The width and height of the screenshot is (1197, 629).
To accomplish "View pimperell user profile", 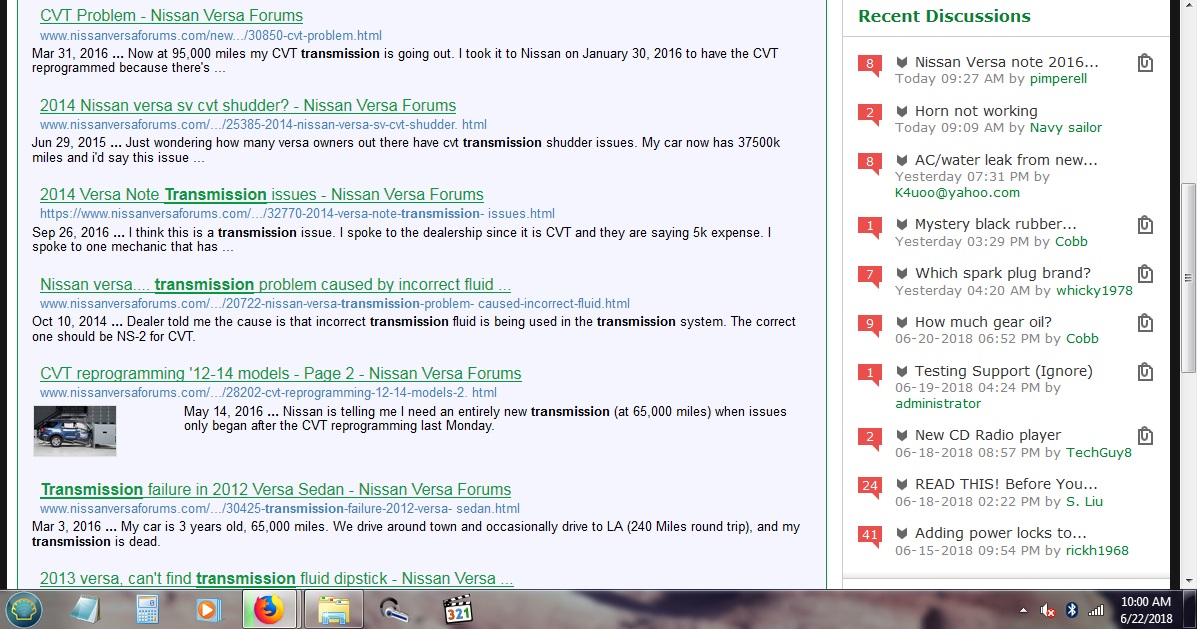I will coord(1058,79).
